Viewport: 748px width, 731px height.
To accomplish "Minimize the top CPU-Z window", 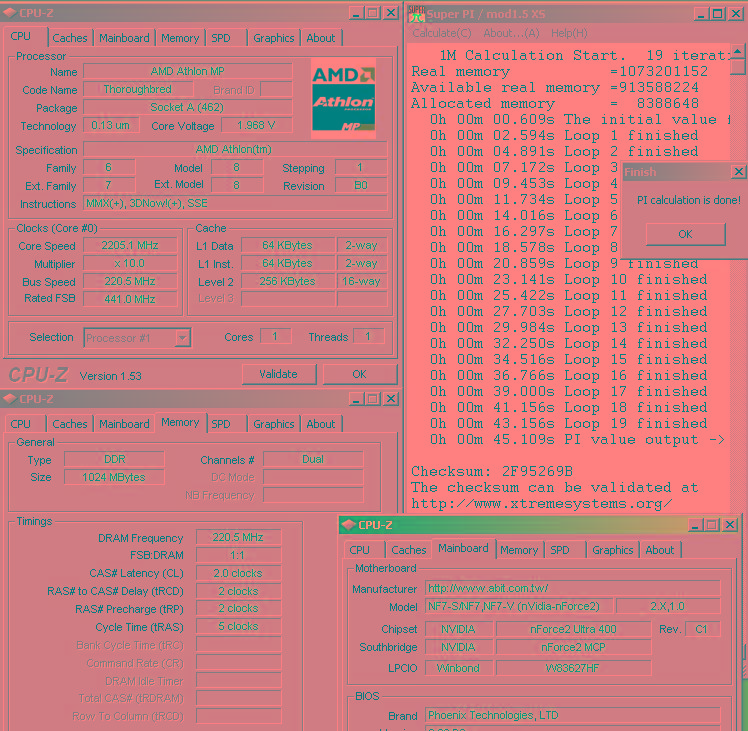I will 356,13.
